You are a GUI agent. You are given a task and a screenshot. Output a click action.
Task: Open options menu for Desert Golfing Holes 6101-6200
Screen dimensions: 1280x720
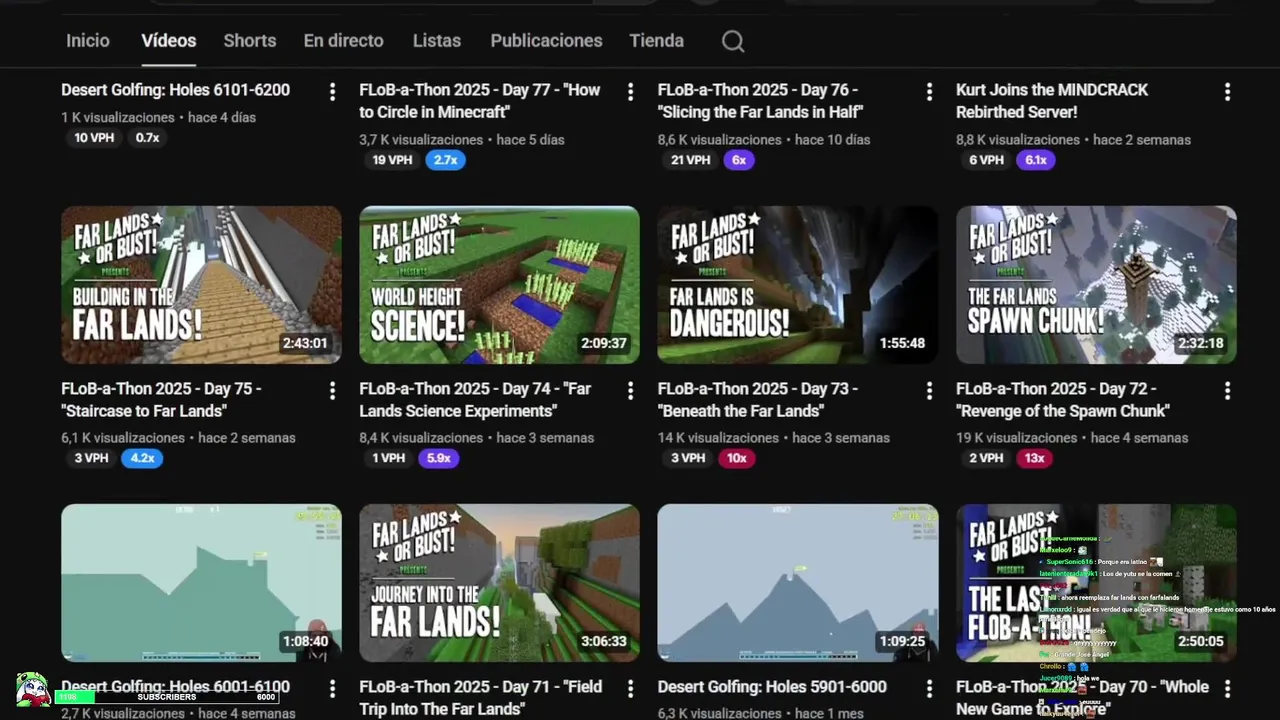[x=332, y=92]
